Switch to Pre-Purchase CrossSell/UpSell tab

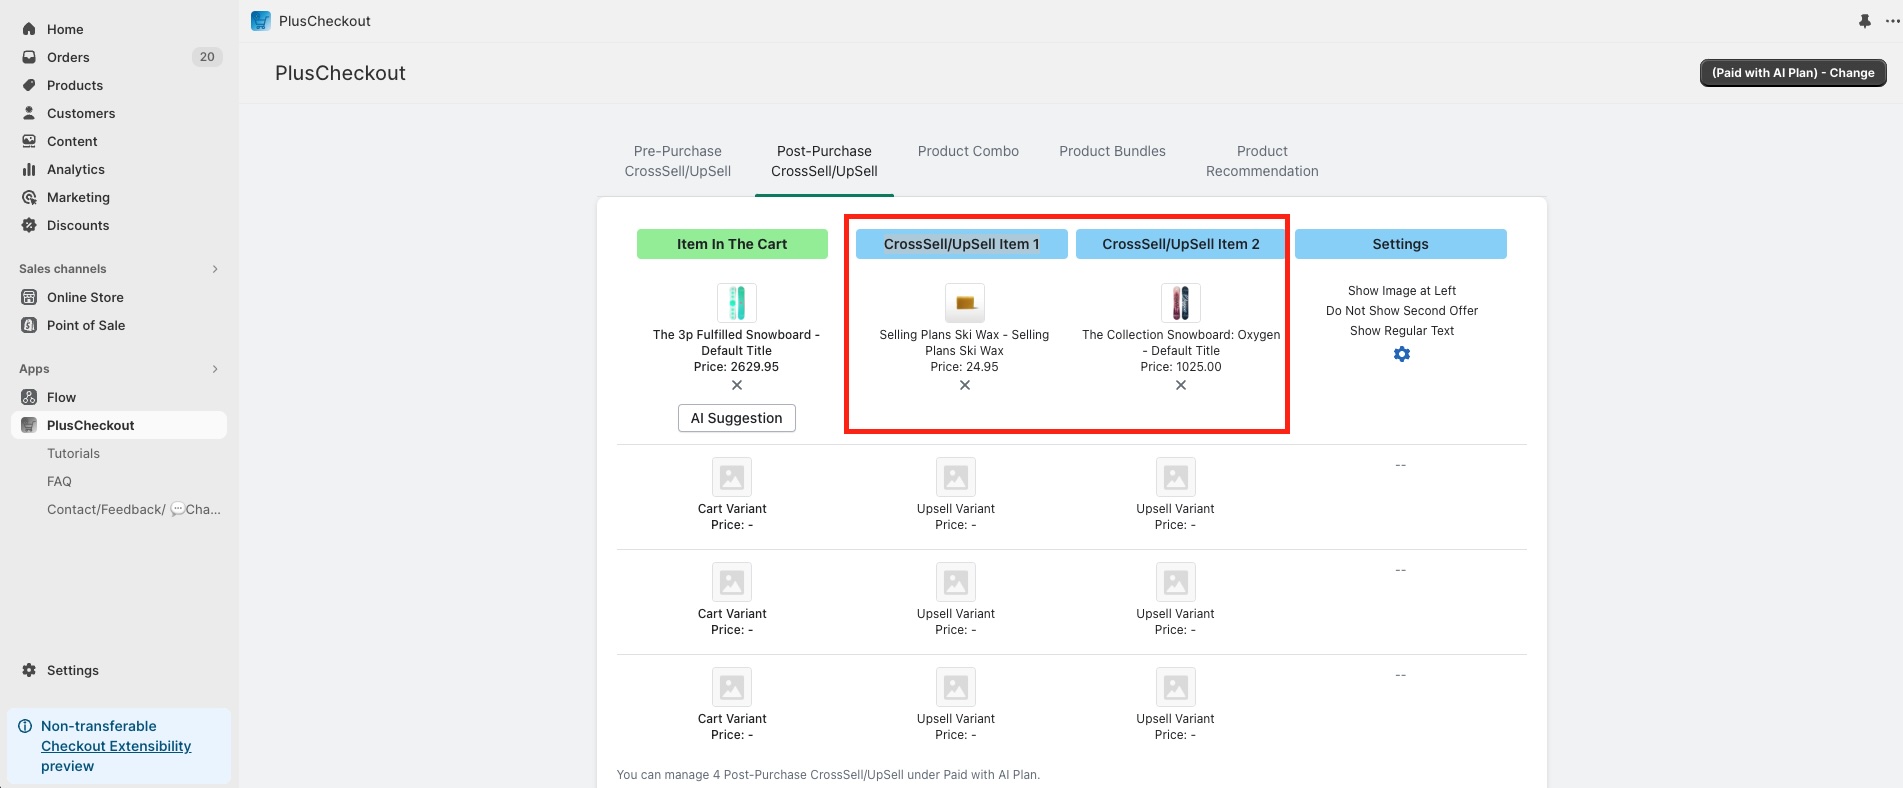677,161
